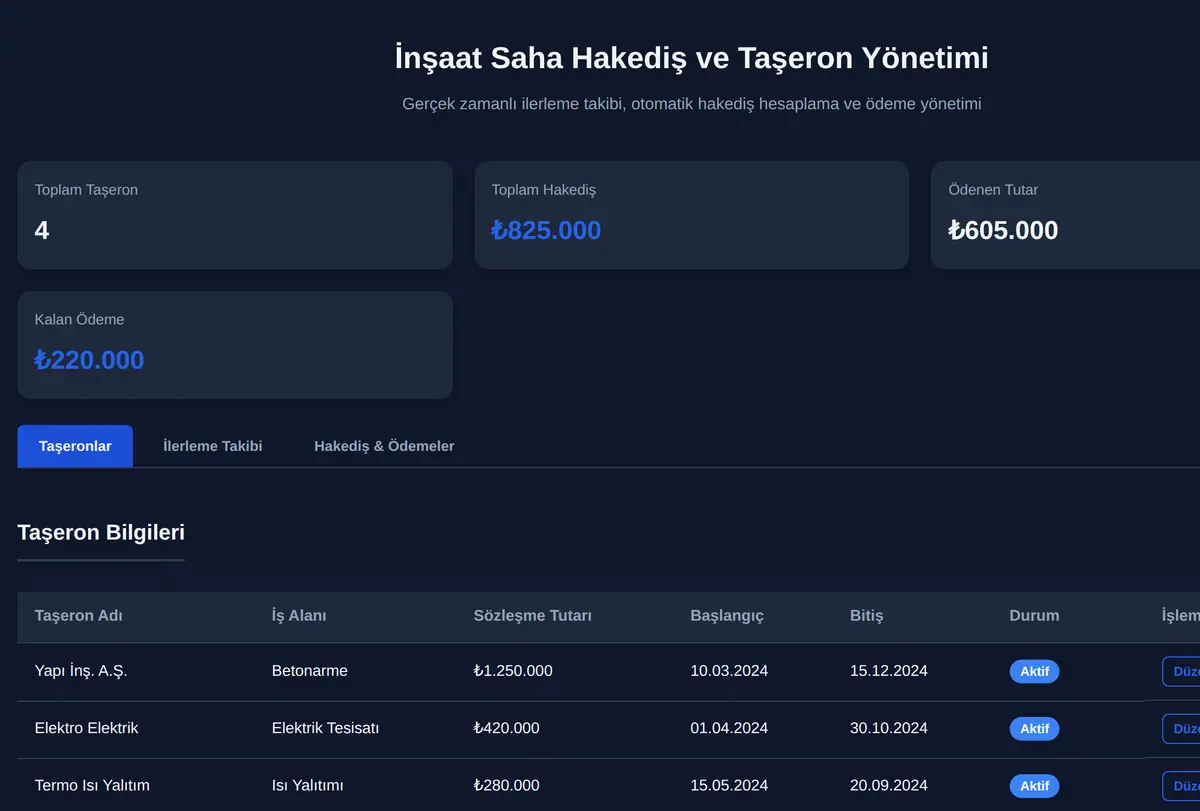
Task: Click the Yapı İnş. A.Ş. name cell
Action: pos(81,671)
